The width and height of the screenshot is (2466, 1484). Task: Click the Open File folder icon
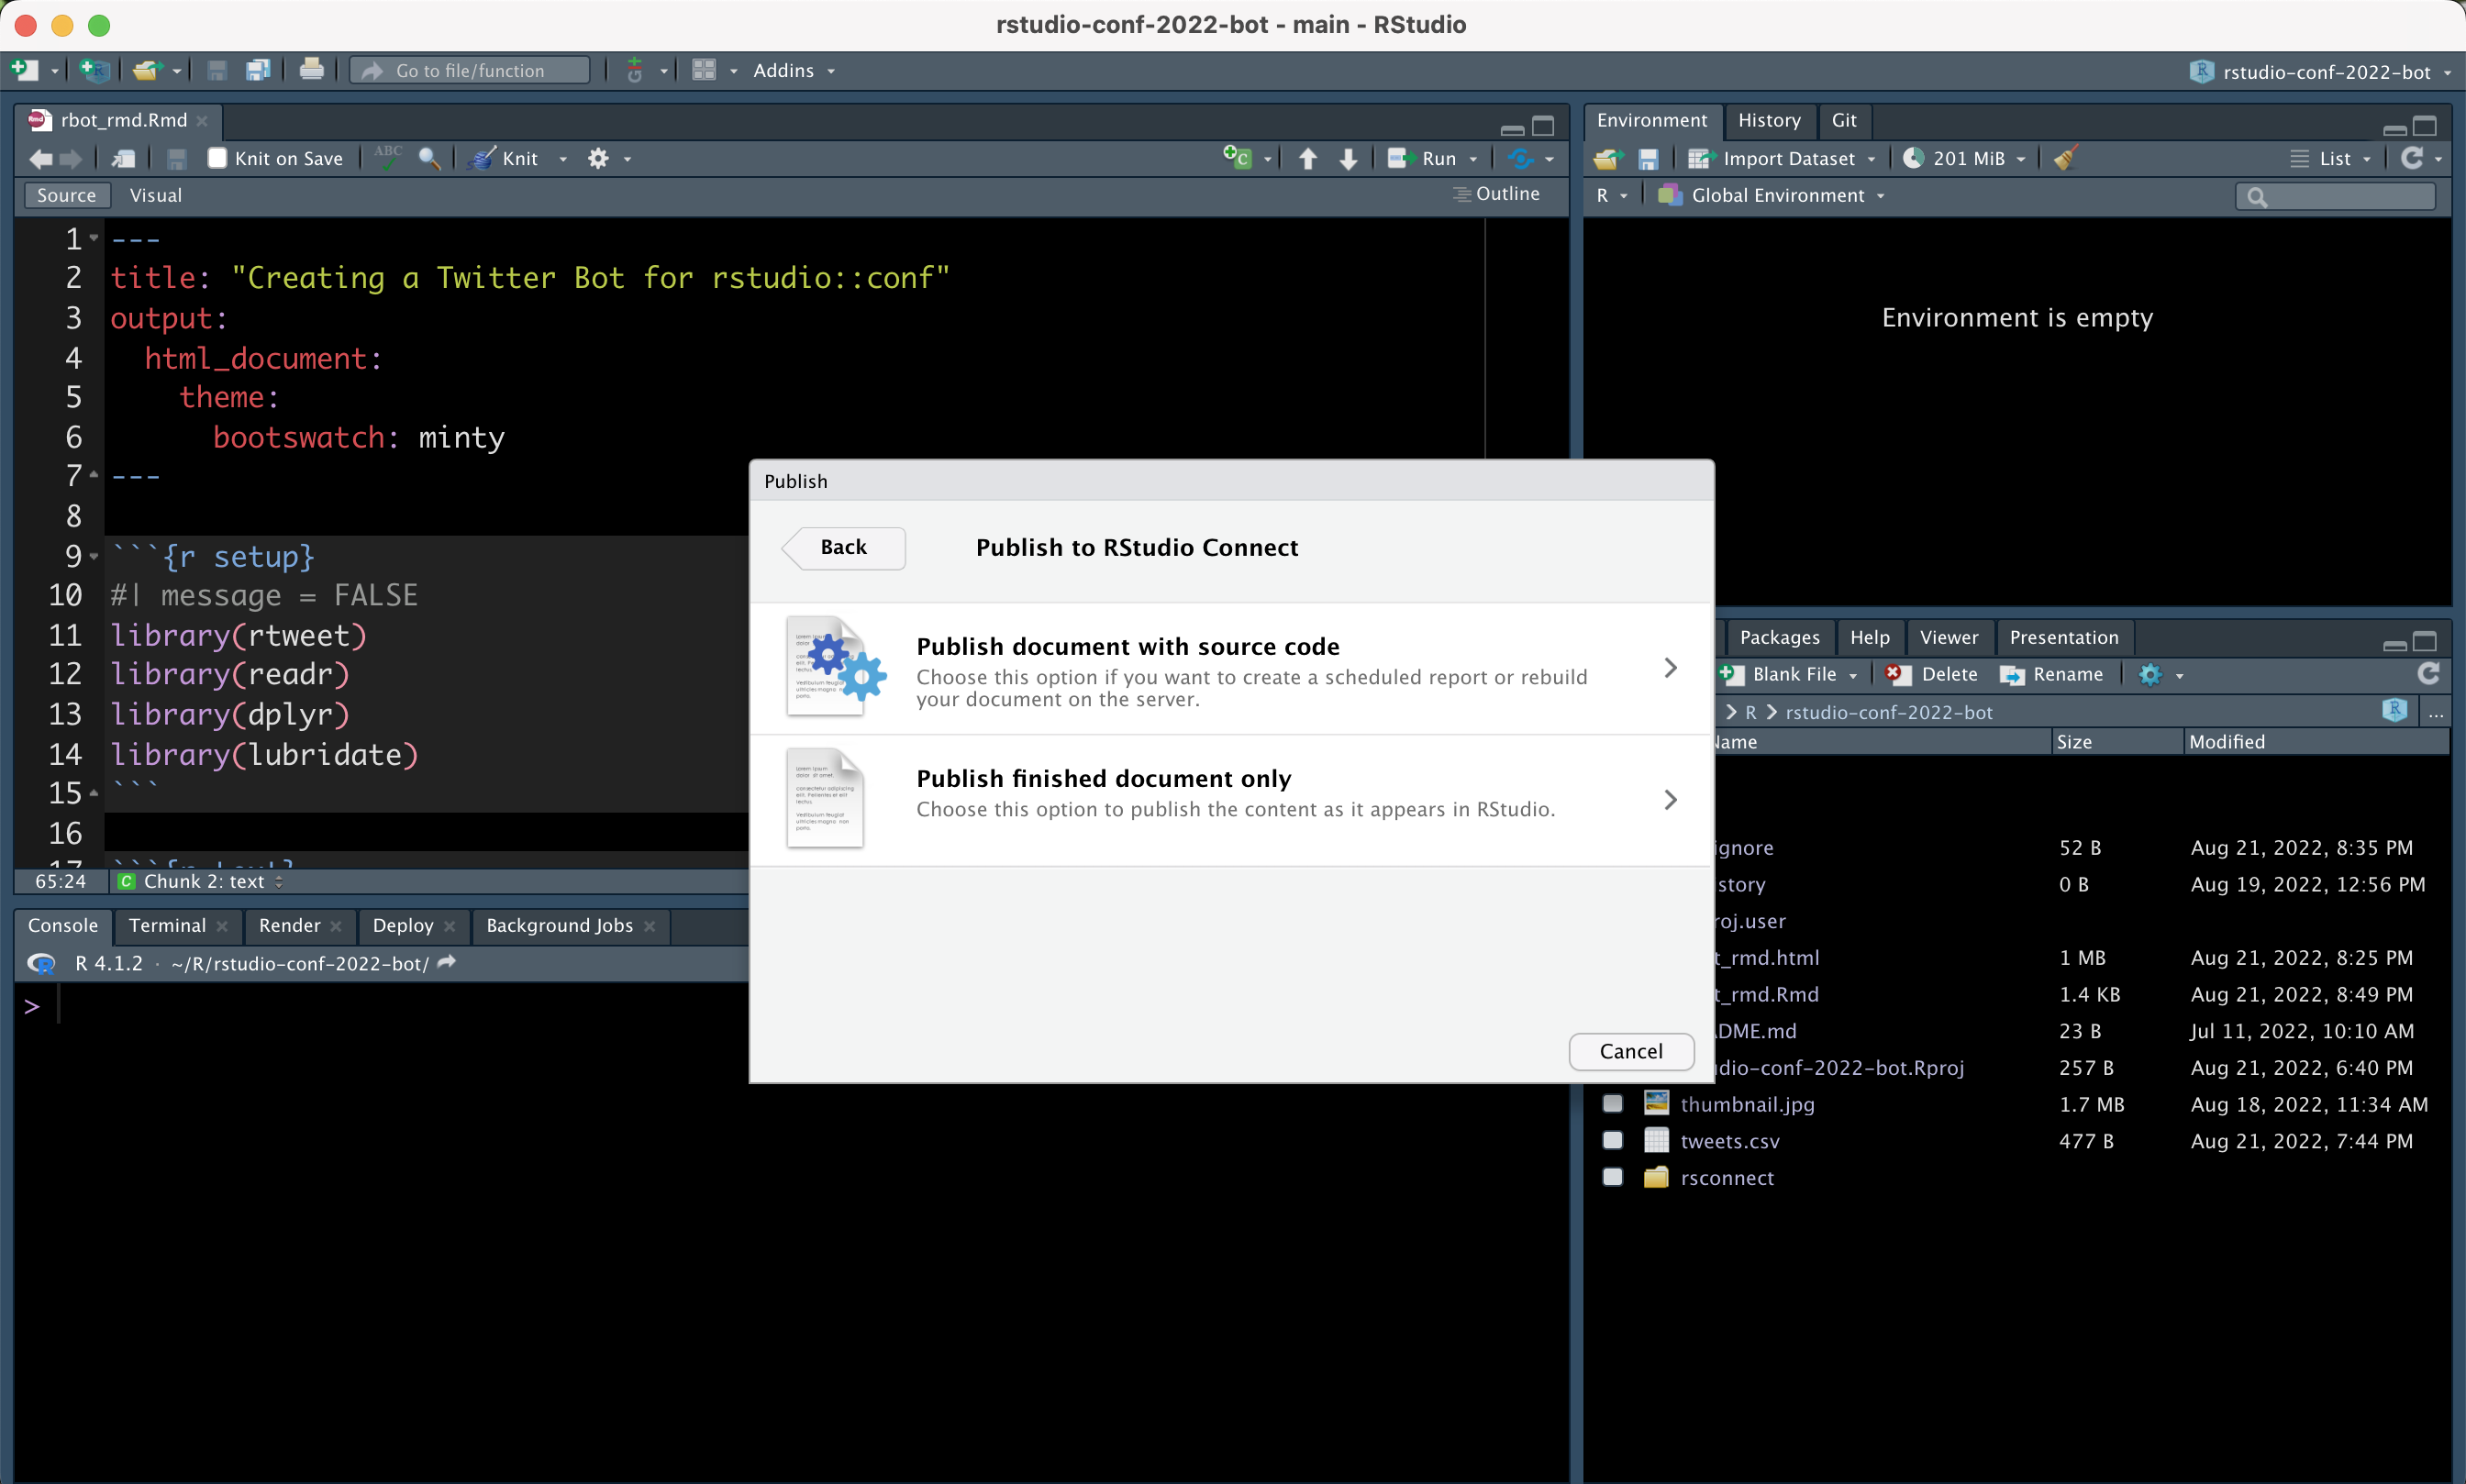pyautogui.click(x=147, y=70)
